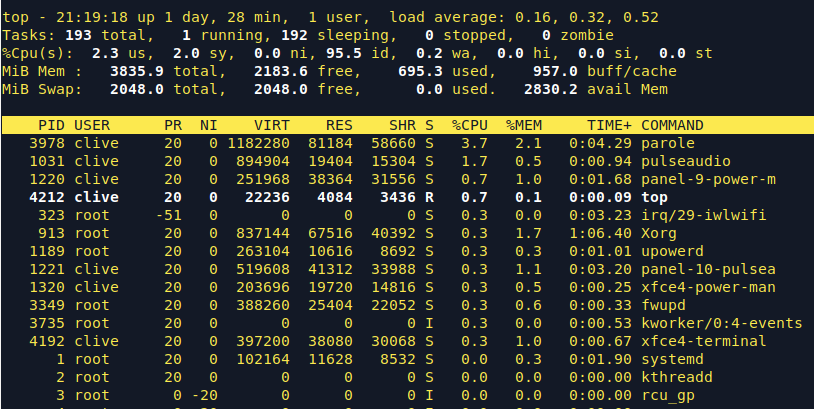814x409 pixels.
Task: Click PID 4212 in bold row
Action: [47, 198]
